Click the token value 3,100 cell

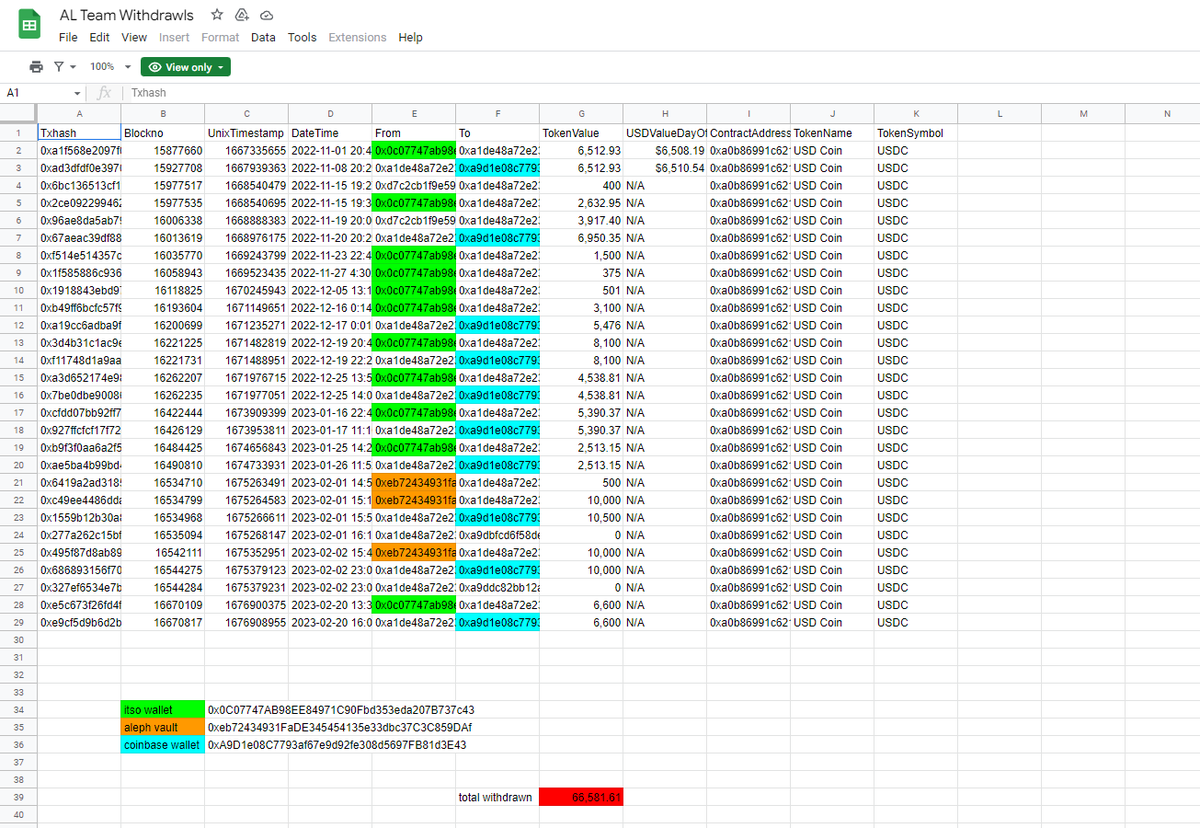(582, 307)
